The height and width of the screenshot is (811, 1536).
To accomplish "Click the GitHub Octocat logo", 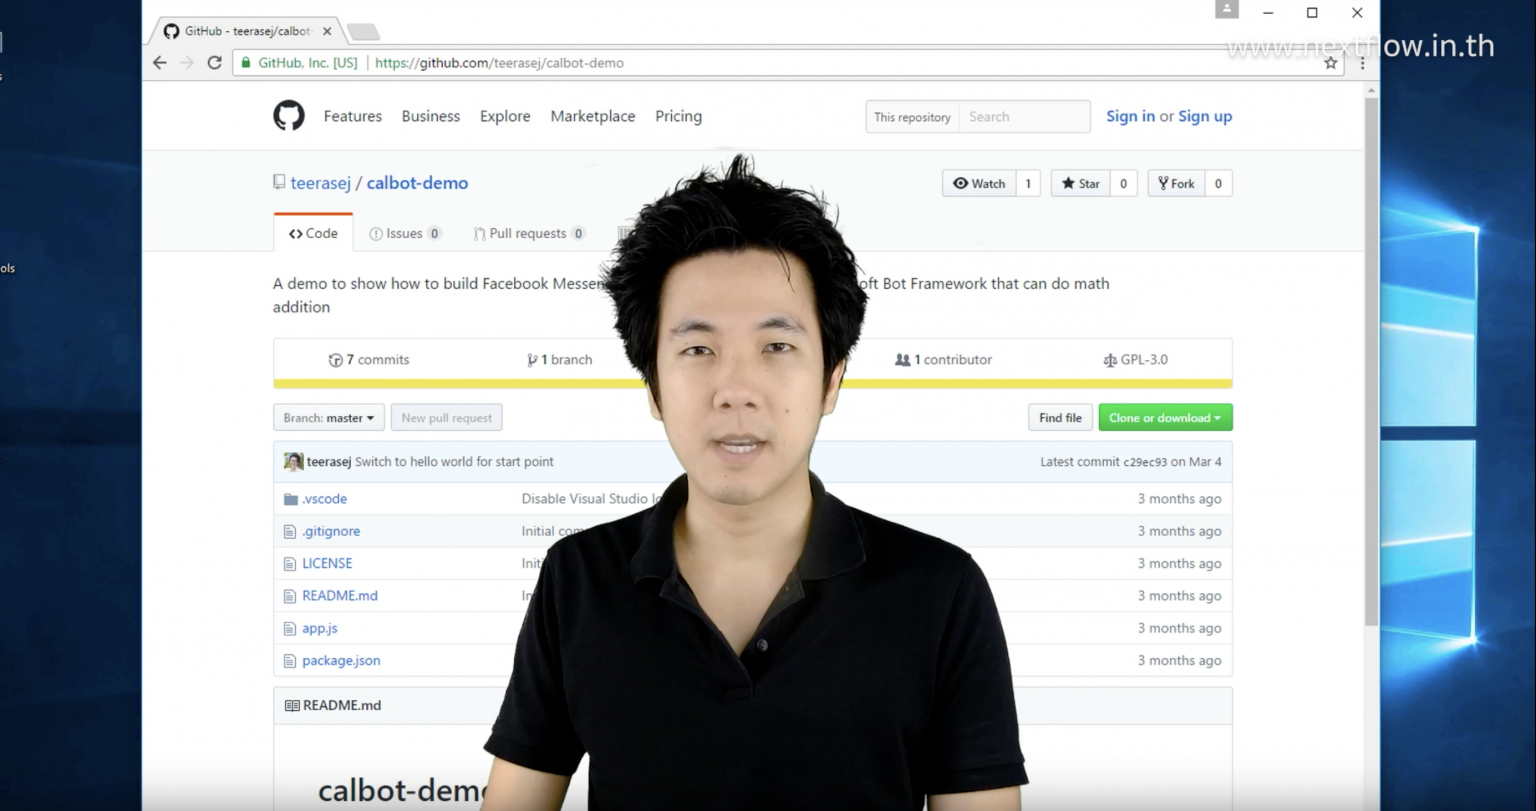I will [288, 116].
